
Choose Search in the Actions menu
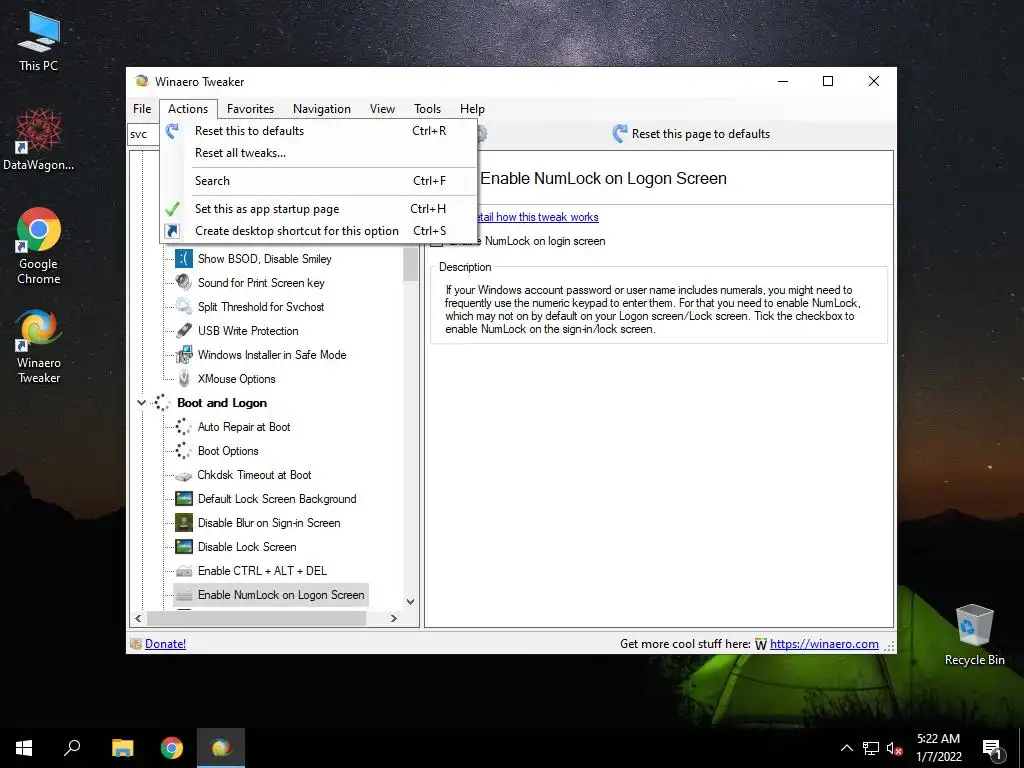click(x=319, y=181)
